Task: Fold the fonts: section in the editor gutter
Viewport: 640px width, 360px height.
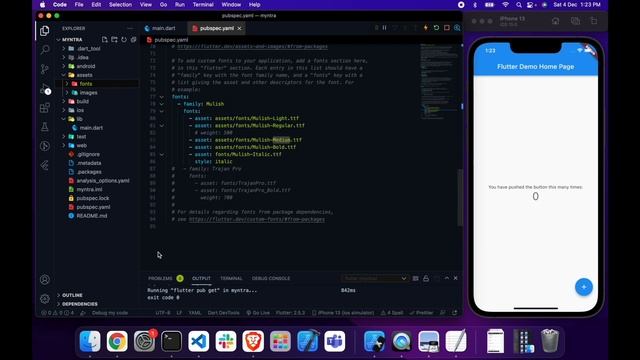Action: [x=162, y=97]
